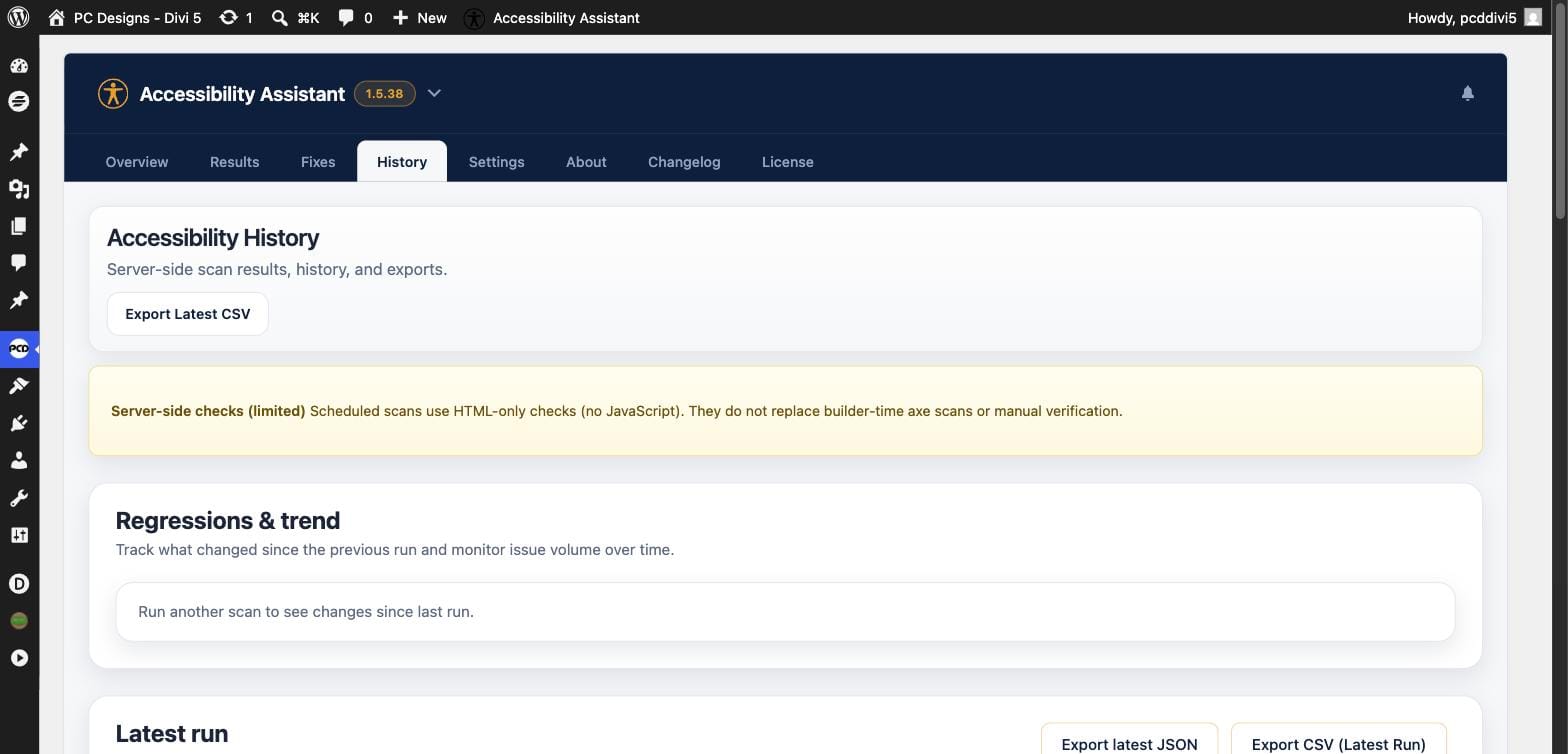Open the Users person icon in sidebar
The width and height of the screenshot is (1568, 754).
(19, 461)
